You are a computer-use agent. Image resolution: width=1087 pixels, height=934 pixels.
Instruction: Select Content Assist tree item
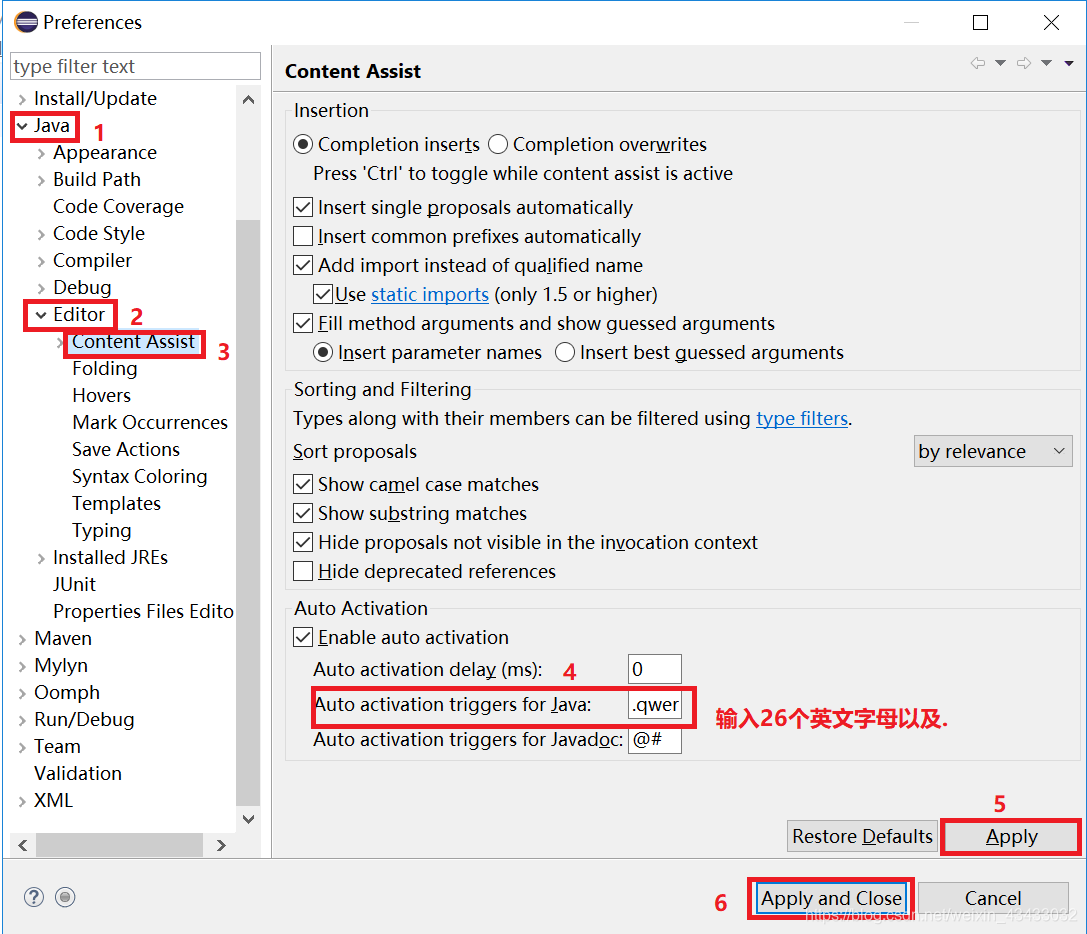[x=133, y=341]
